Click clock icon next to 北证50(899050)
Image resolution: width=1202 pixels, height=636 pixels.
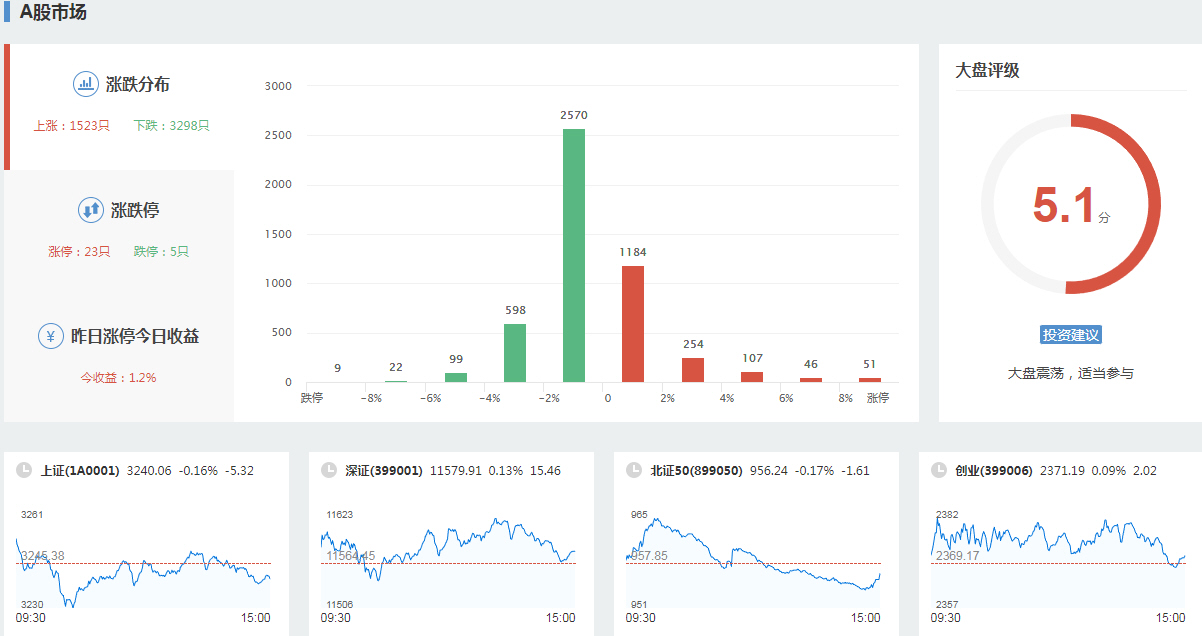click(634, 470)
